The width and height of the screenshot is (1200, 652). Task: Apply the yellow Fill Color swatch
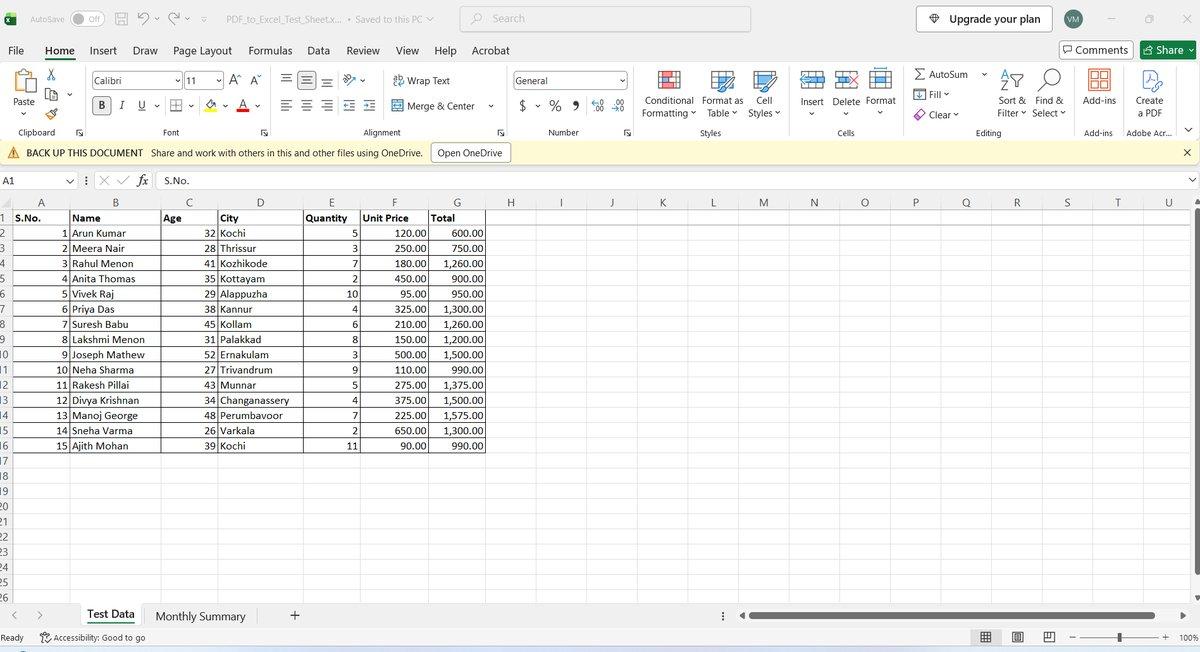pos(211,106)
